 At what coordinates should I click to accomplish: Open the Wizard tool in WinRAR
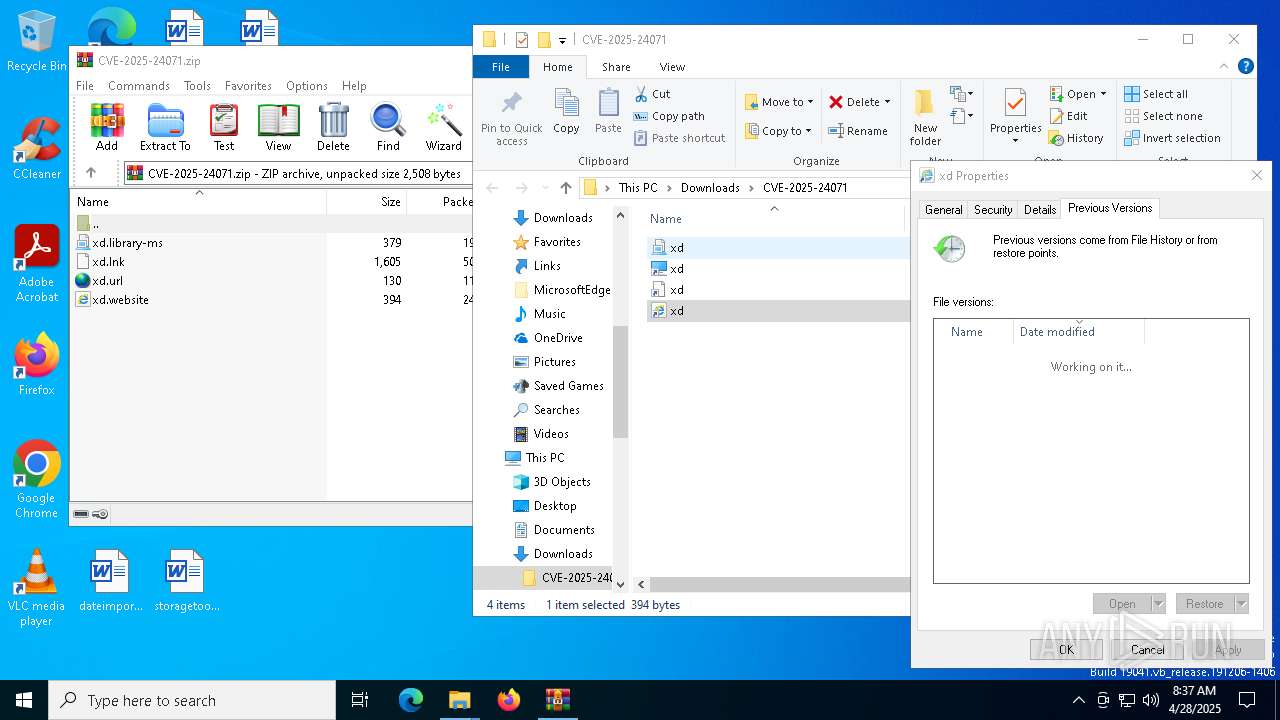[x=443, y=127]
